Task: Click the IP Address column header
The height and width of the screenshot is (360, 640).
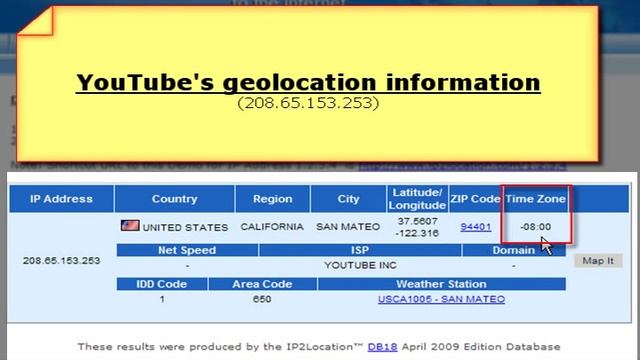Action: [61, 199]
